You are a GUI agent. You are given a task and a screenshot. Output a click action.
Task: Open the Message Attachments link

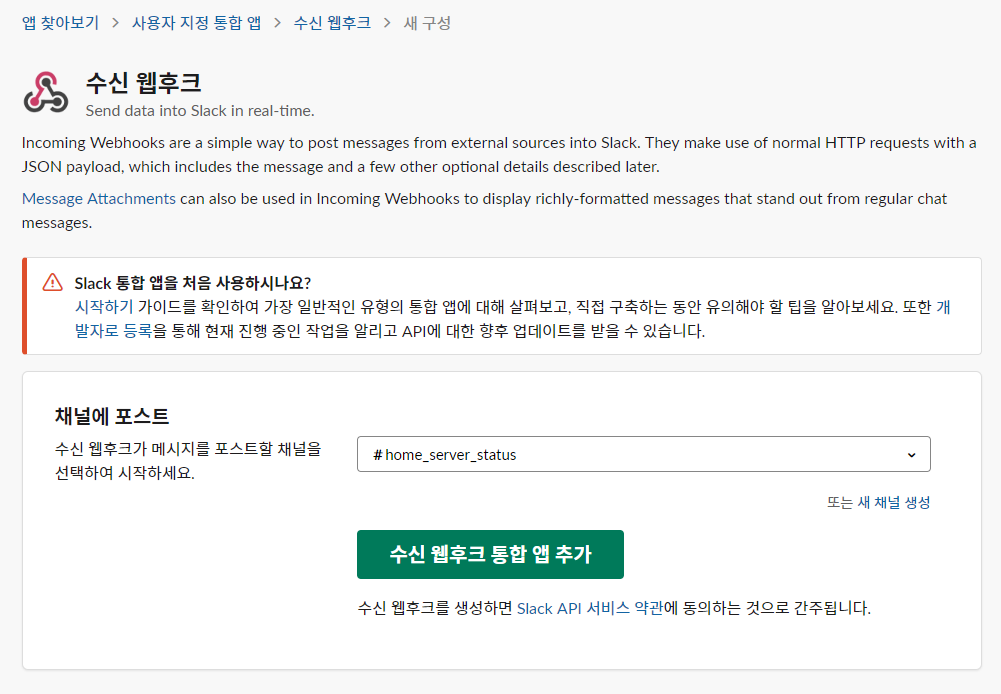tap(98, 199)
